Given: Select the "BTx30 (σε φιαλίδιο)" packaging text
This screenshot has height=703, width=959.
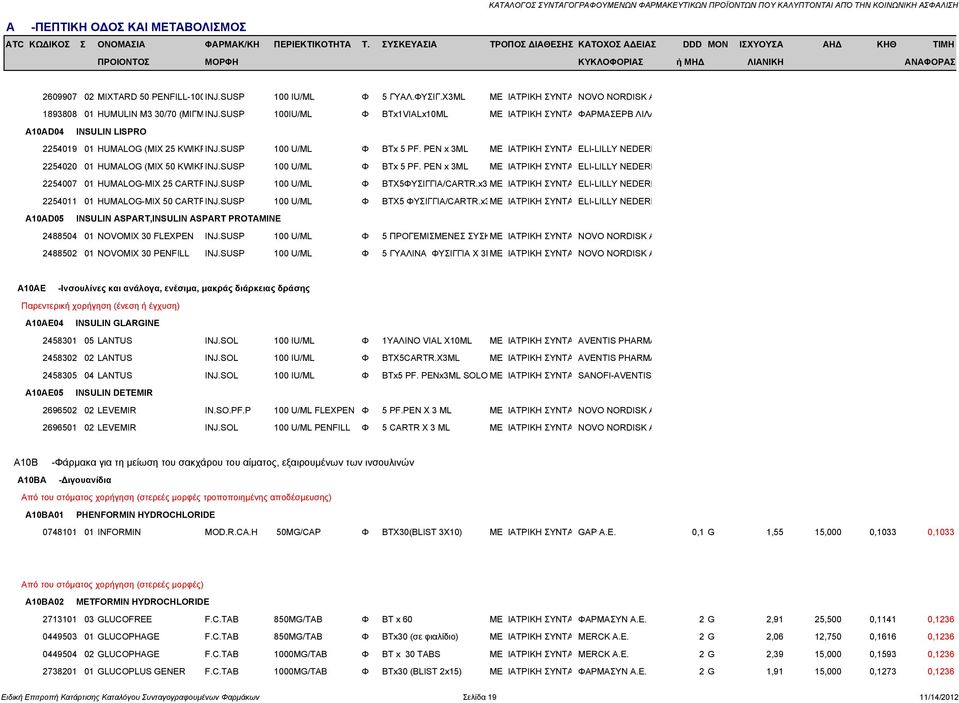Looking at the screenshot, I should pyautogui.click(x=420, y=637).
